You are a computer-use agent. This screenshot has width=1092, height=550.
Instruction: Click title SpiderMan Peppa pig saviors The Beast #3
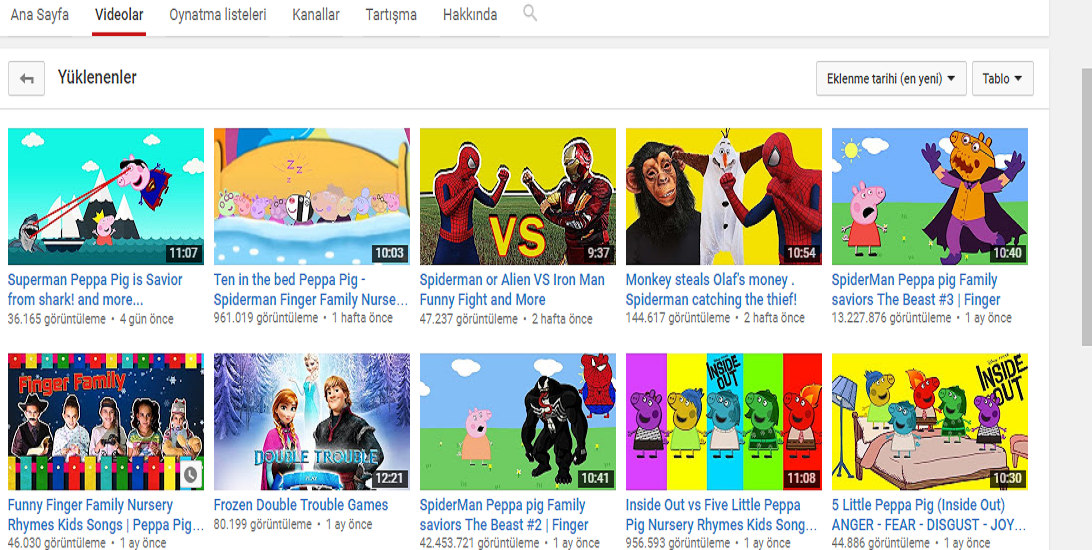pos(916,290)
